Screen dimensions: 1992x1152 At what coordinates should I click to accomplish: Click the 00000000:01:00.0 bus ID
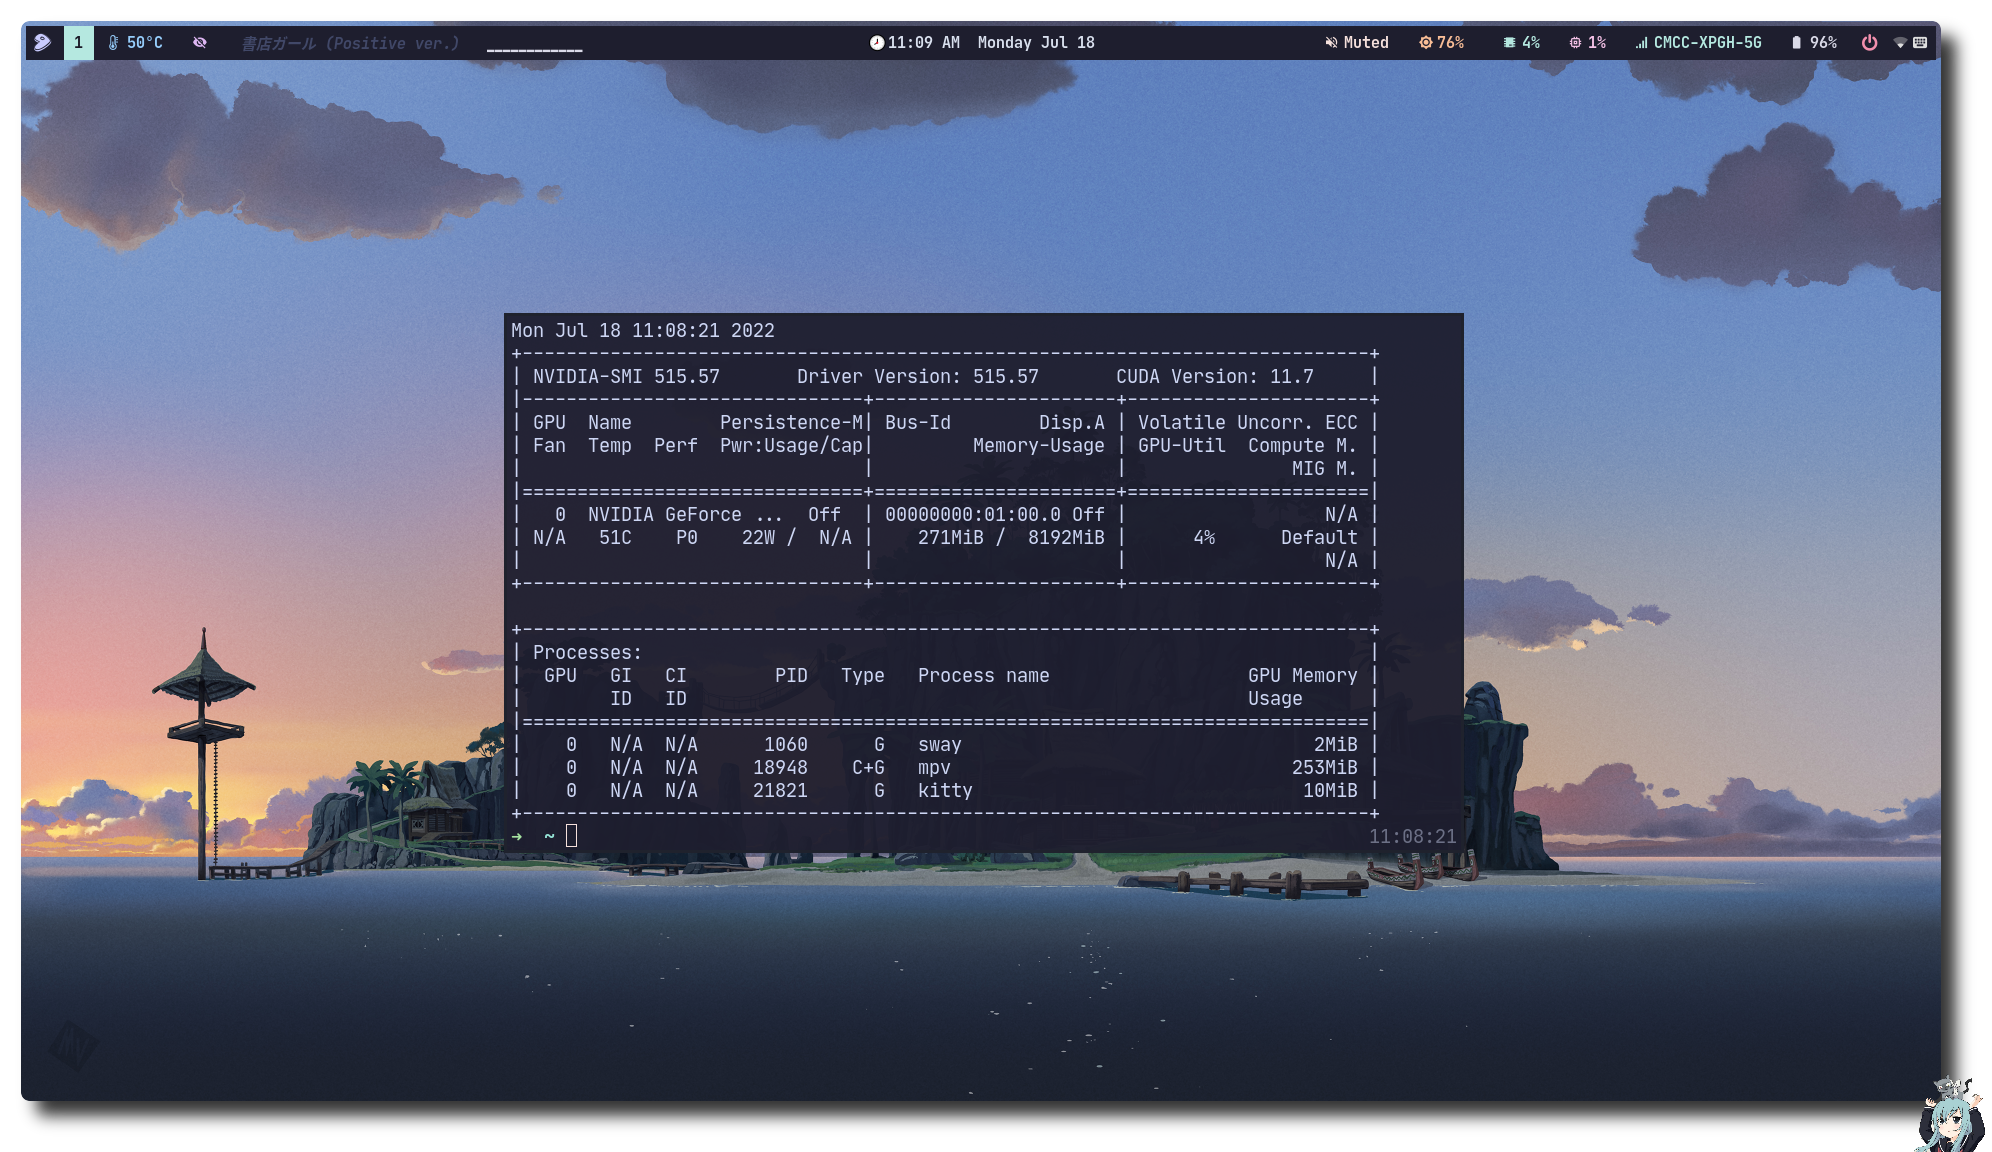[x=973, y=514]
